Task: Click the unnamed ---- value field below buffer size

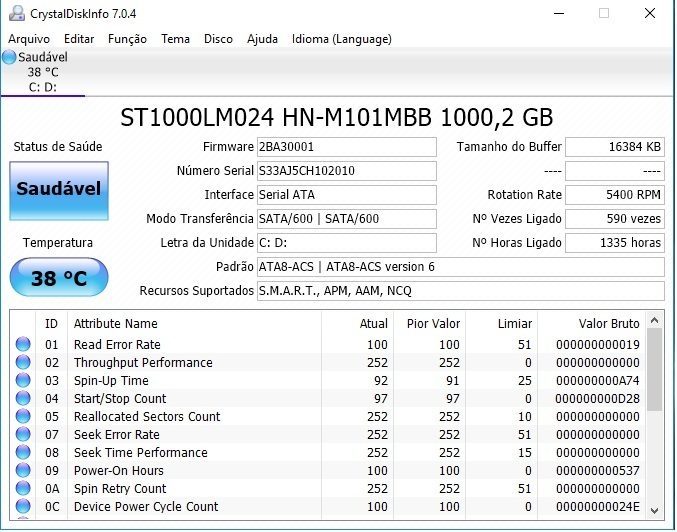Action: pyautogui.click(x=615, y=171)
